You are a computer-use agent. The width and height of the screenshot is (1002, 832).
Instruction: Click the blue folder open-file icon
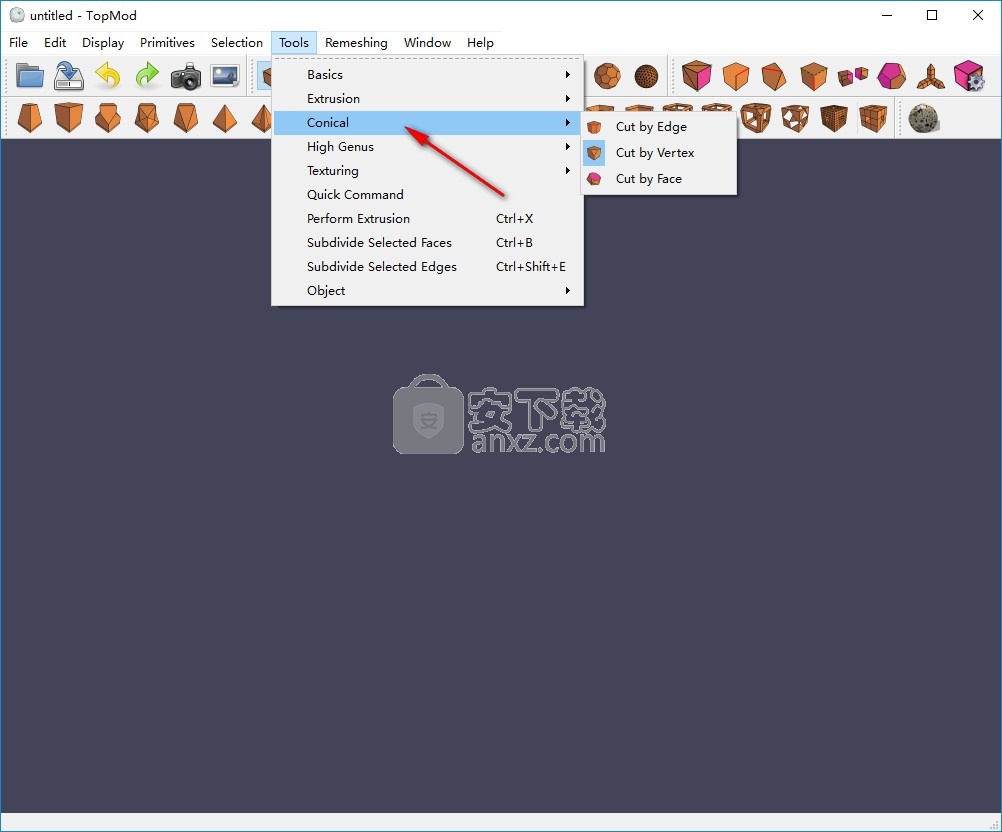(29, 76)
